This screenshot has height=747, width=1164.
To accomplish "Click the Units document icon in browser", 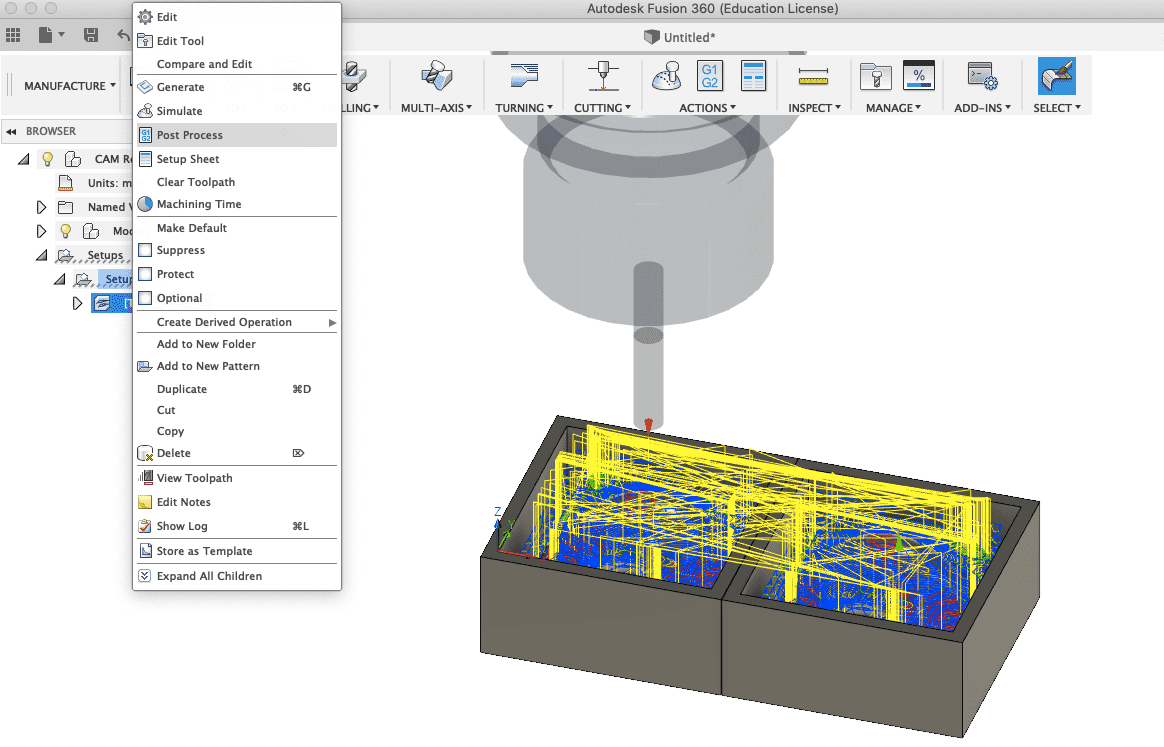I will tap(65, 183).
